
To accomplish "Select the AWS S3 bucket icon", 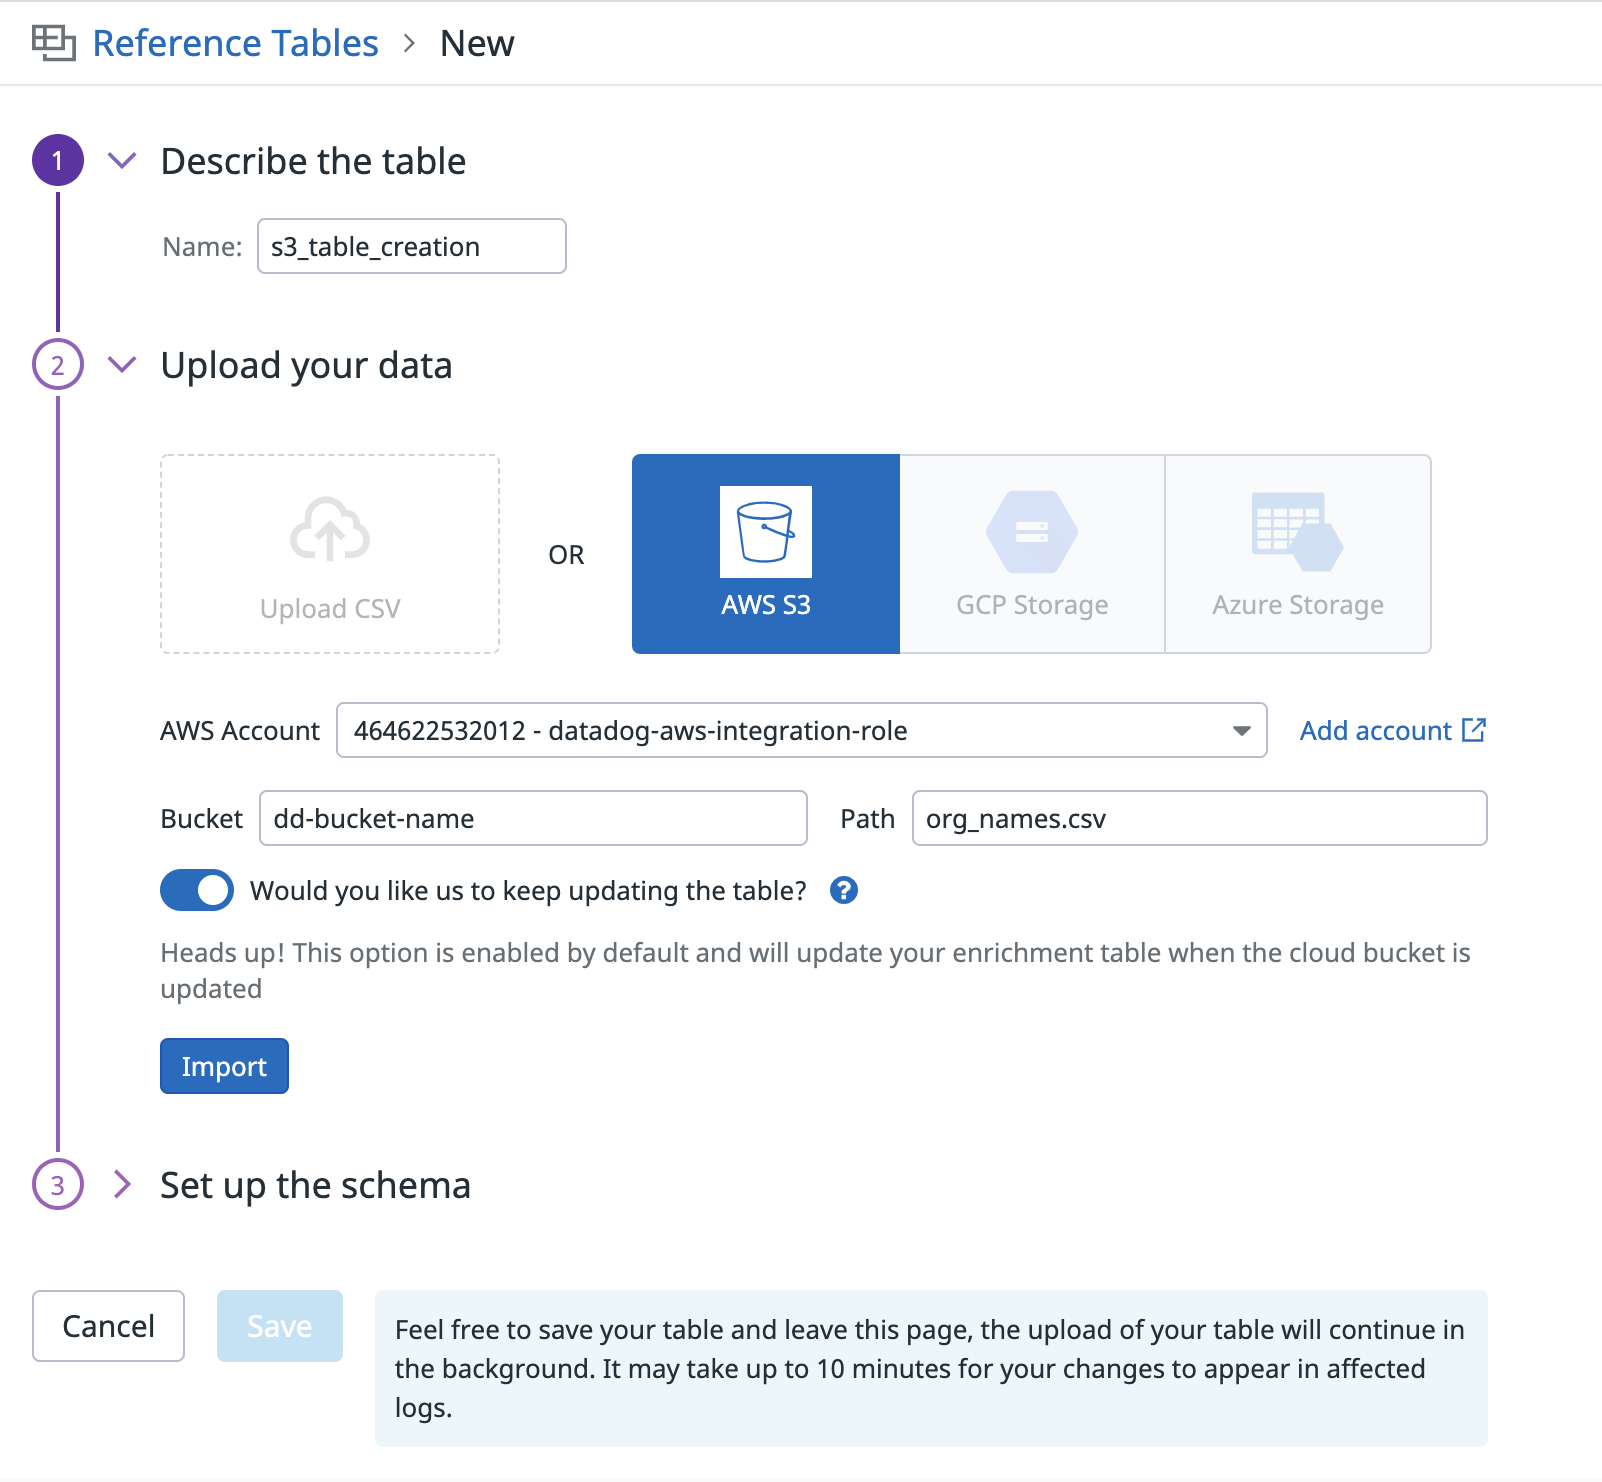I will point(766,532).
